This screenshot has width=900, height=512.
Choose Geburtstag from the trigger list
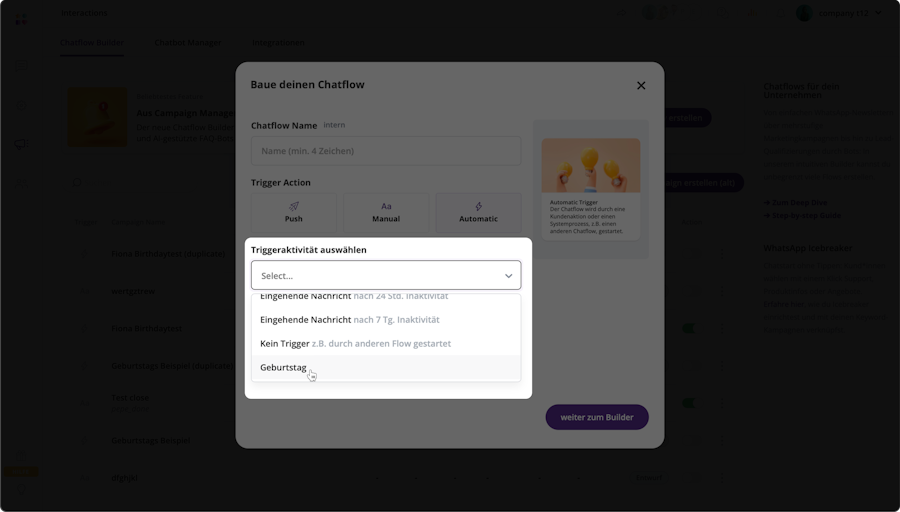[x=284, y=367]
